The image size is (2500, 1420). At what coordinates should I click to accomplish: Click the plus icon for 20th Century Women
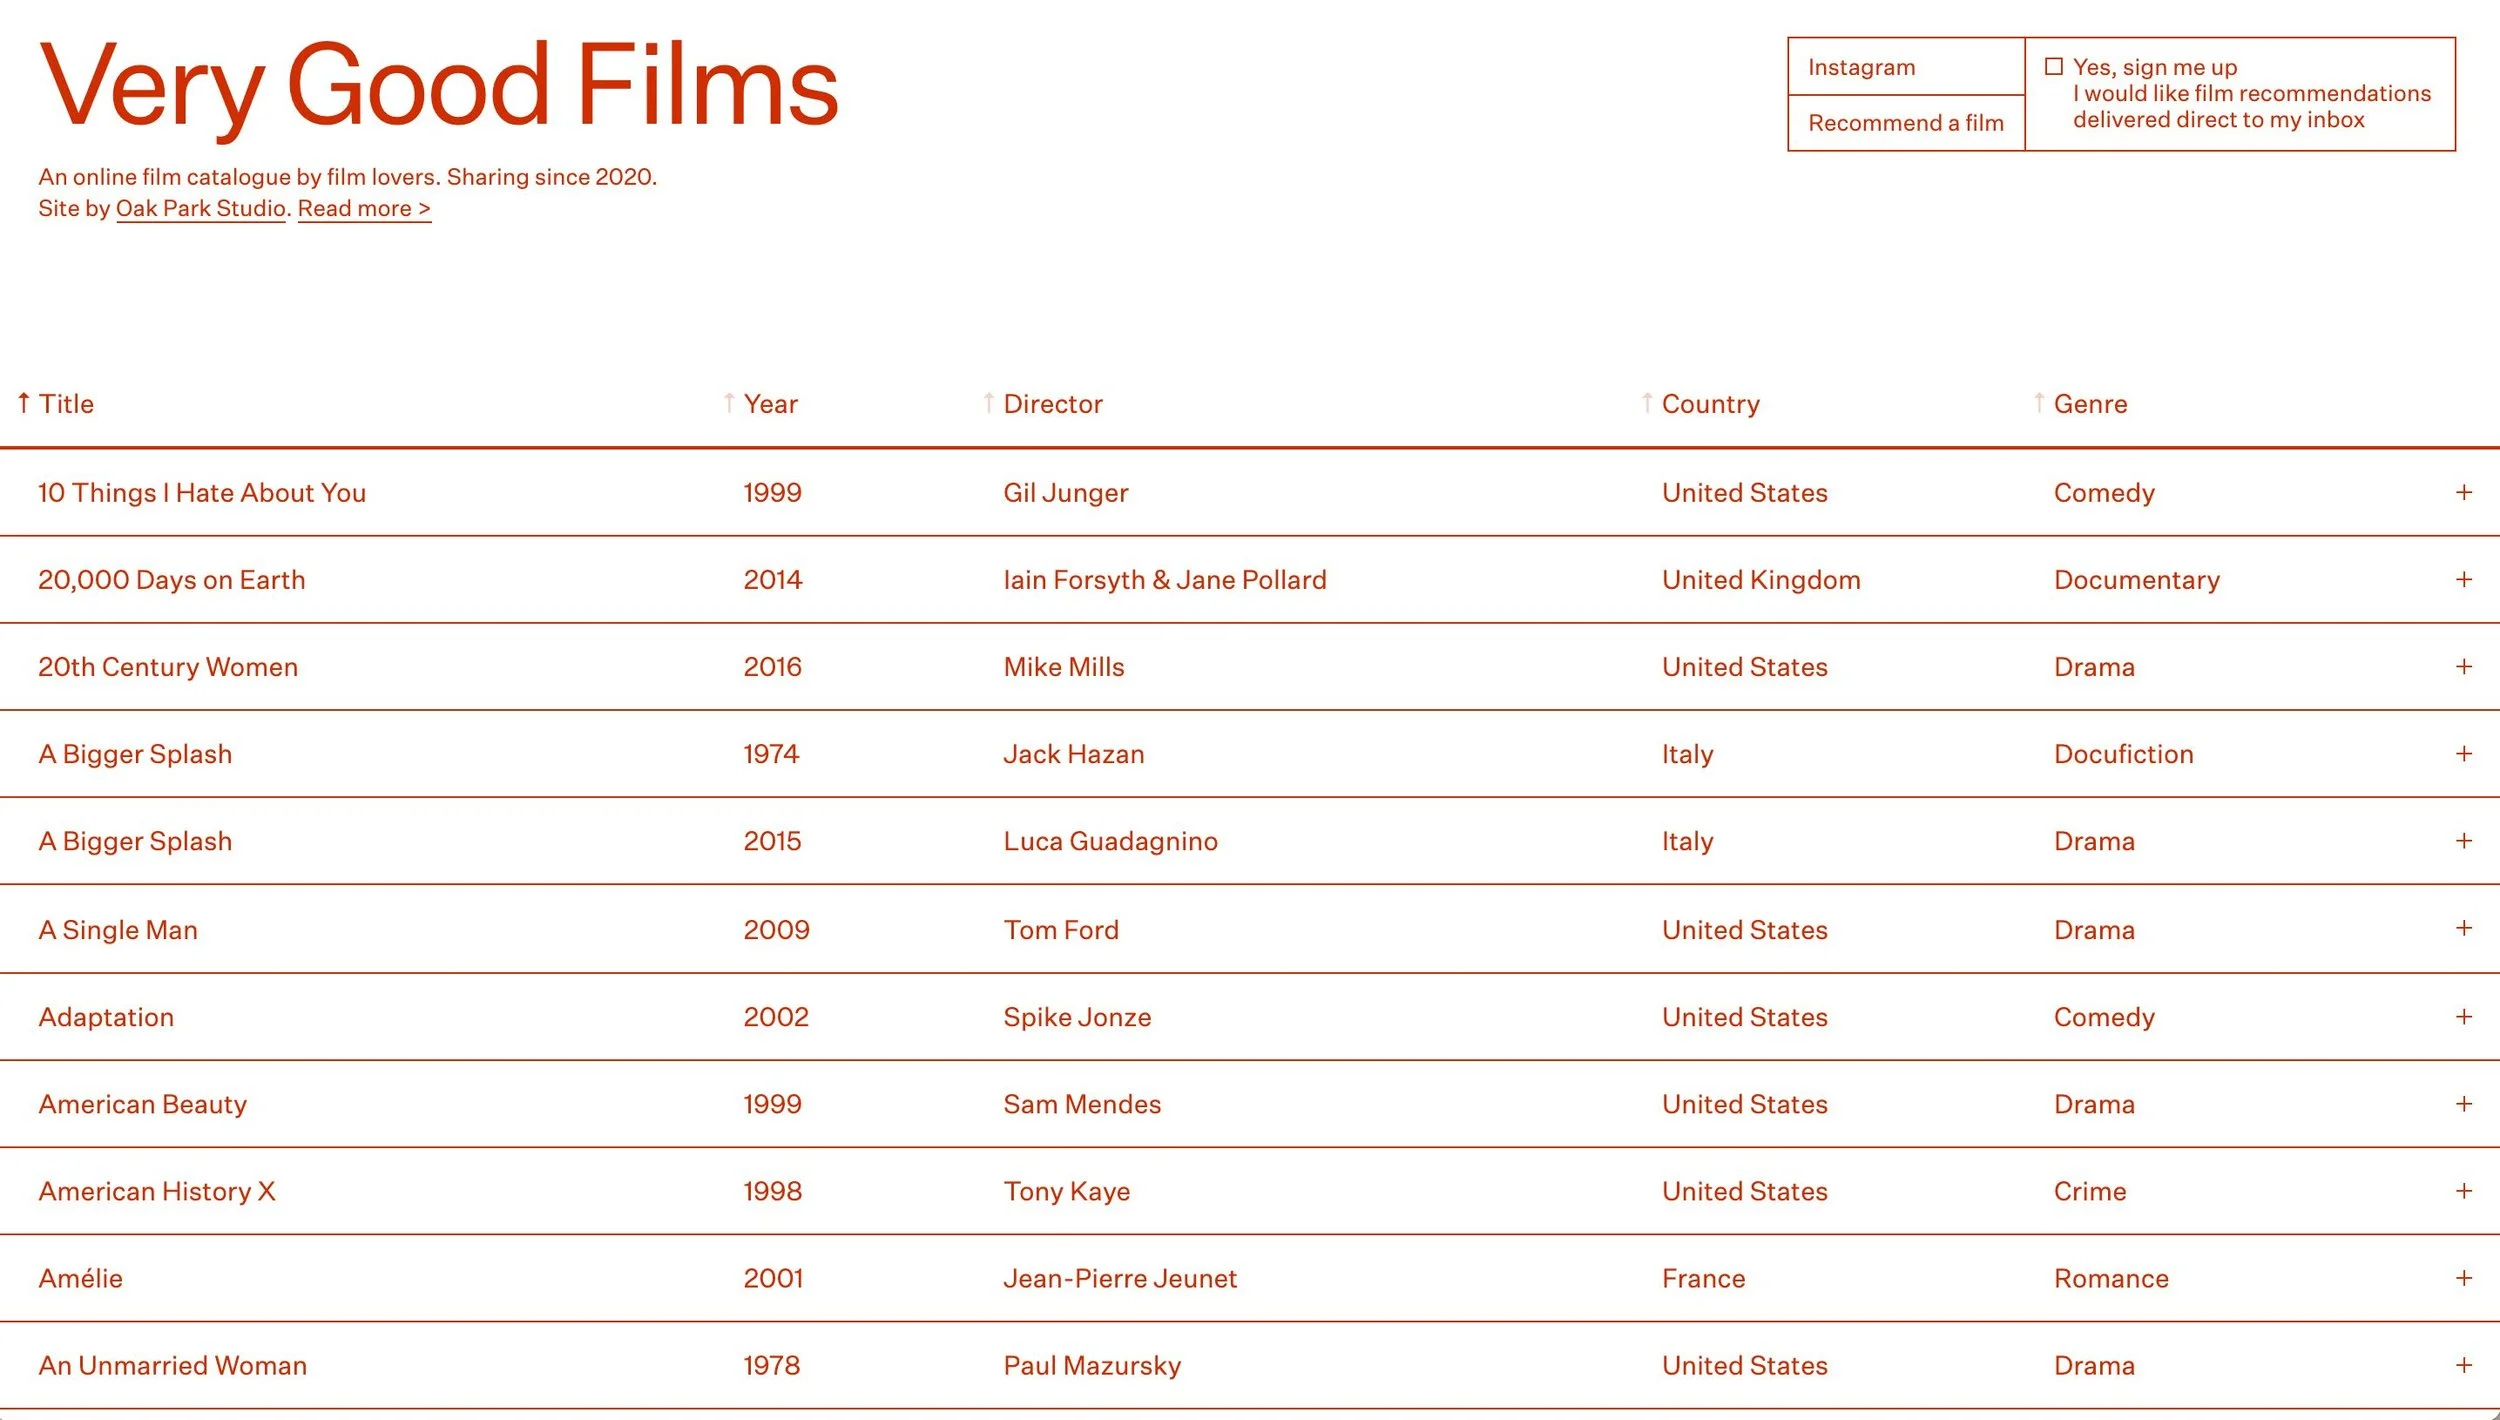2464,666
